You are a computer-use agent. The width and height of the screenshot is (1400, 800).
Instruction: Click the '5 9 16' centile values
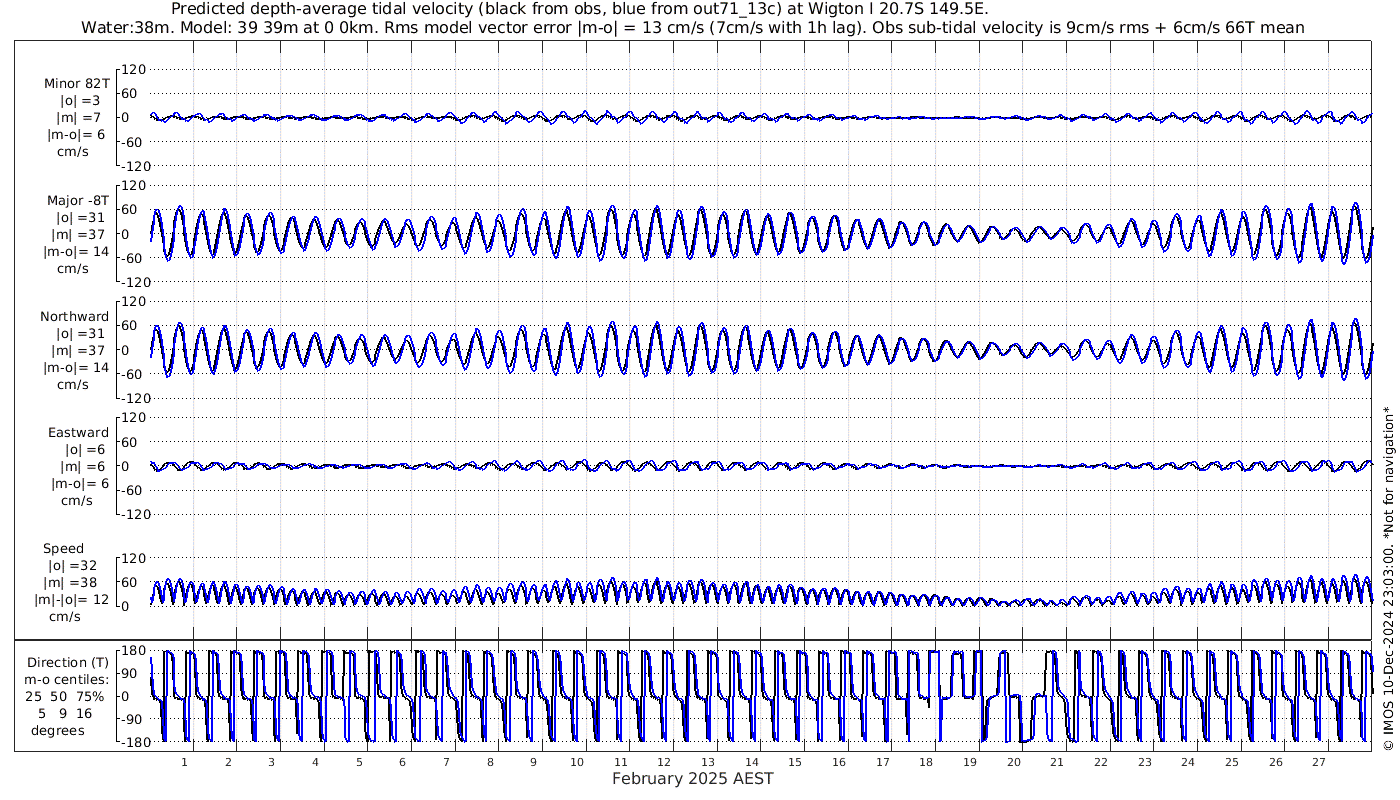(x=66, y=713)
